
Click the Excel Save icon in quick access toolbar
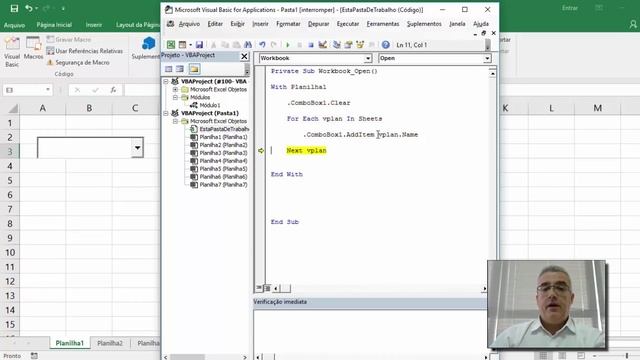14,8
